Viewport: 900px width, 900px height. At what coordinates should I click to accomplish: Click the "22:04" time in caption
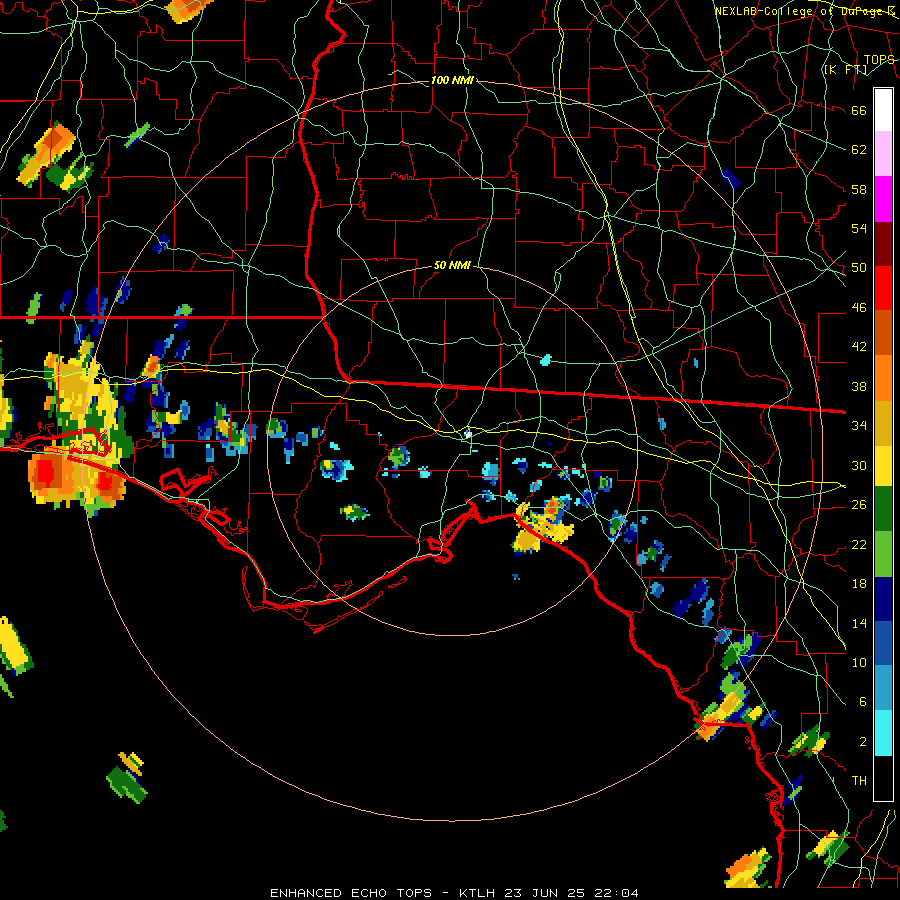616,893
